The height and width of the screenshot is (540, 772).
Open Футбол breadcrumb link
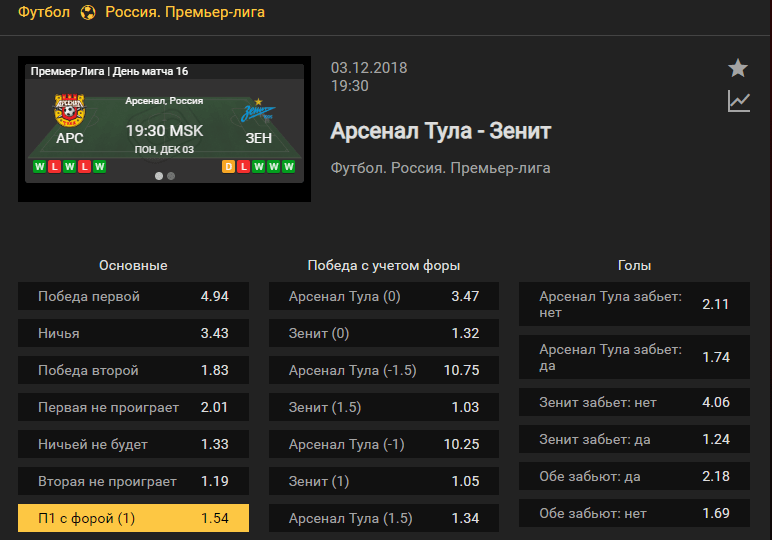(44, 12)
